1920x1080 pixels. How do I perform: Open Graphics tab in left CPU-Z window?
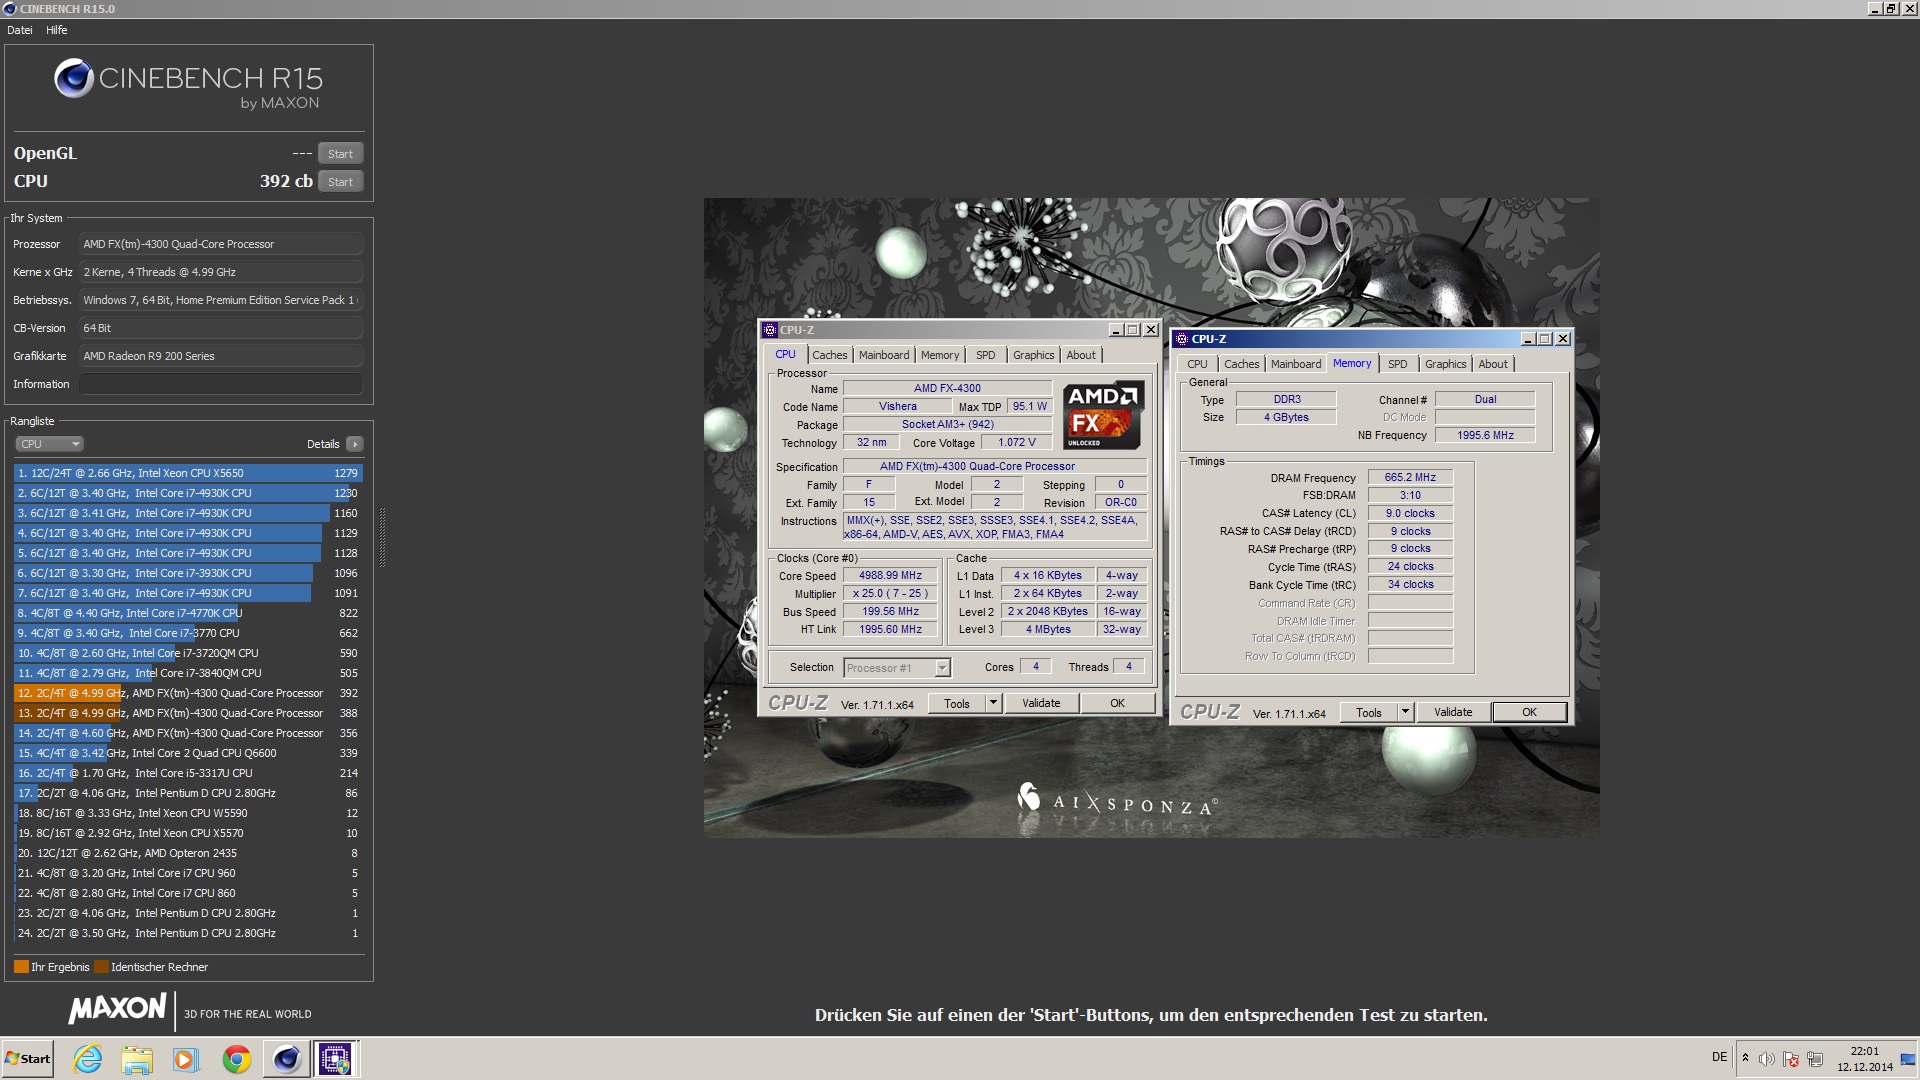point(1033,355)
